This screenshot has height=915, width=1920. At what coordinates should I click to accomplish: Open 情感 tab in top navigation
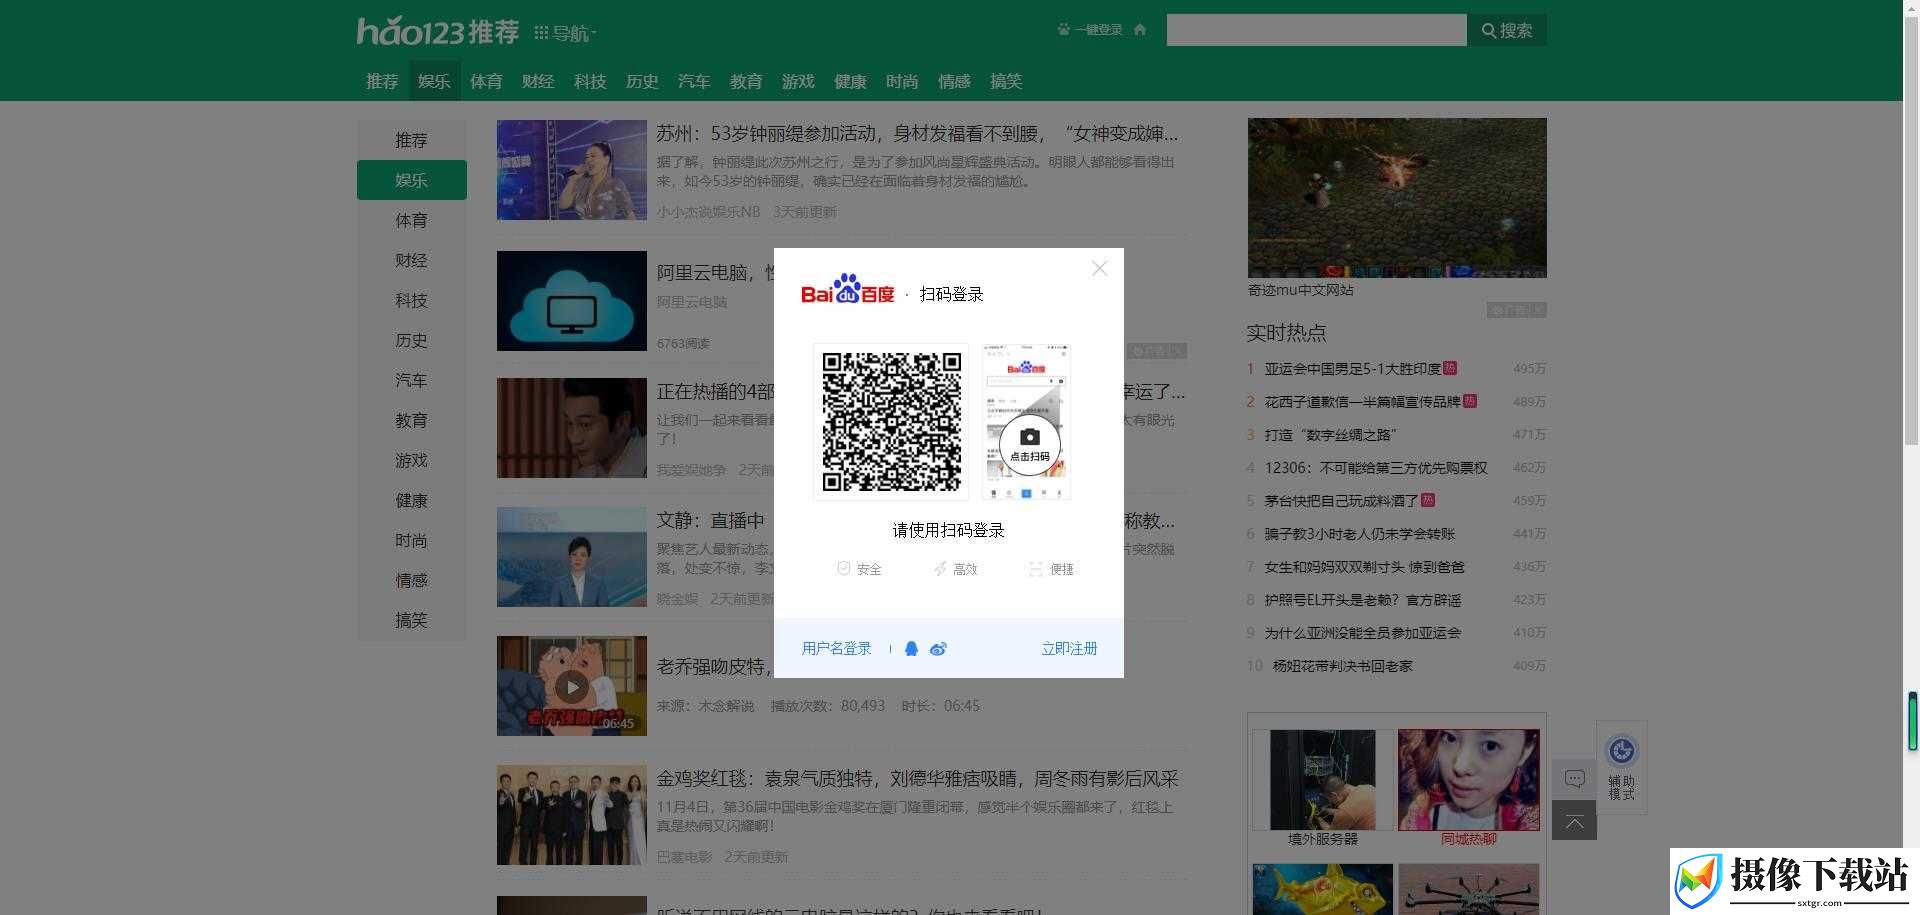(954, 81)
